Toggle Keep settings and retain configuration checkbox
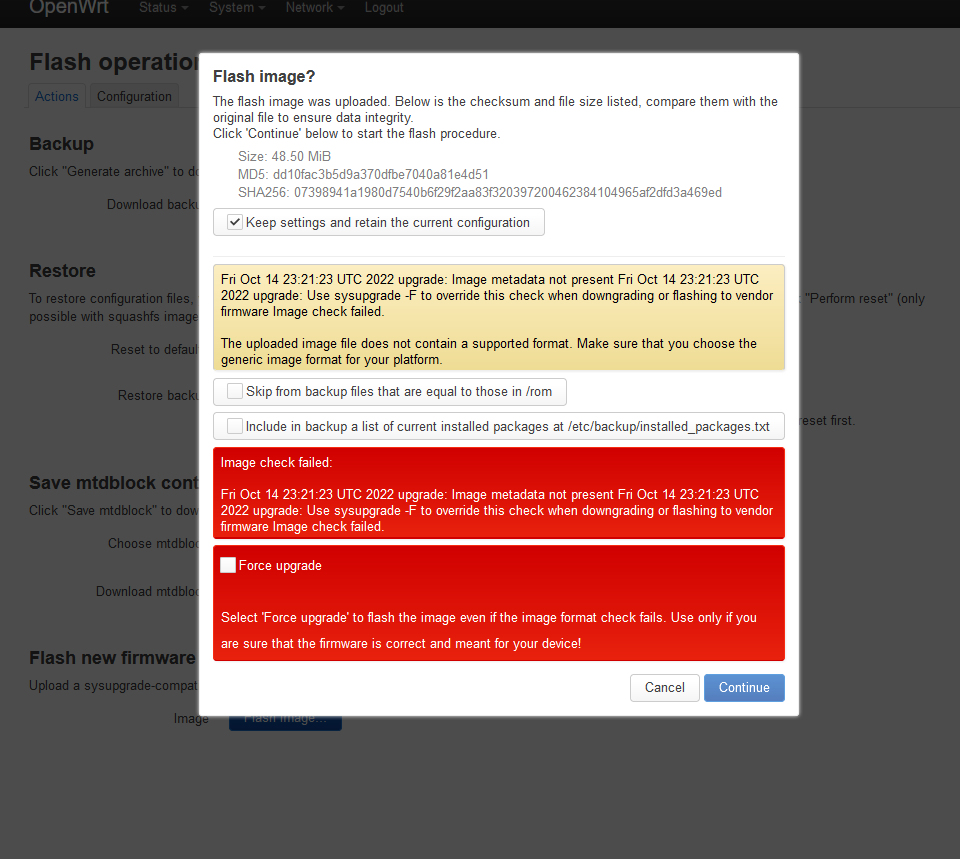This screenshot has width=960, height=859. coord(235,222)
